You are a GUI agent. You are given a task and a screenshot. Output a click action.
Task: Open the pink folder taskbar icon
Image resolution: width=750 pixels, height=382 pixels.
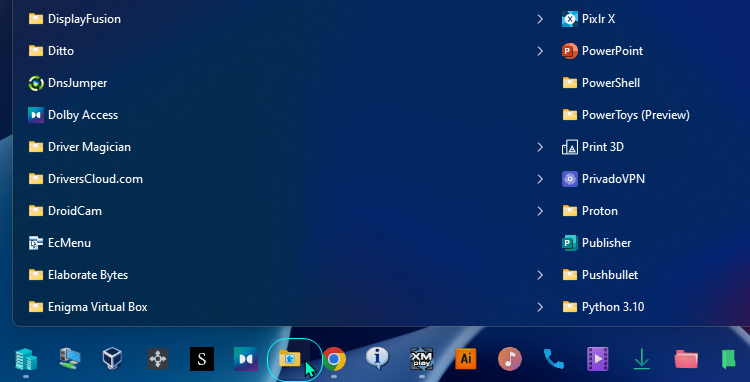(686, 359)
